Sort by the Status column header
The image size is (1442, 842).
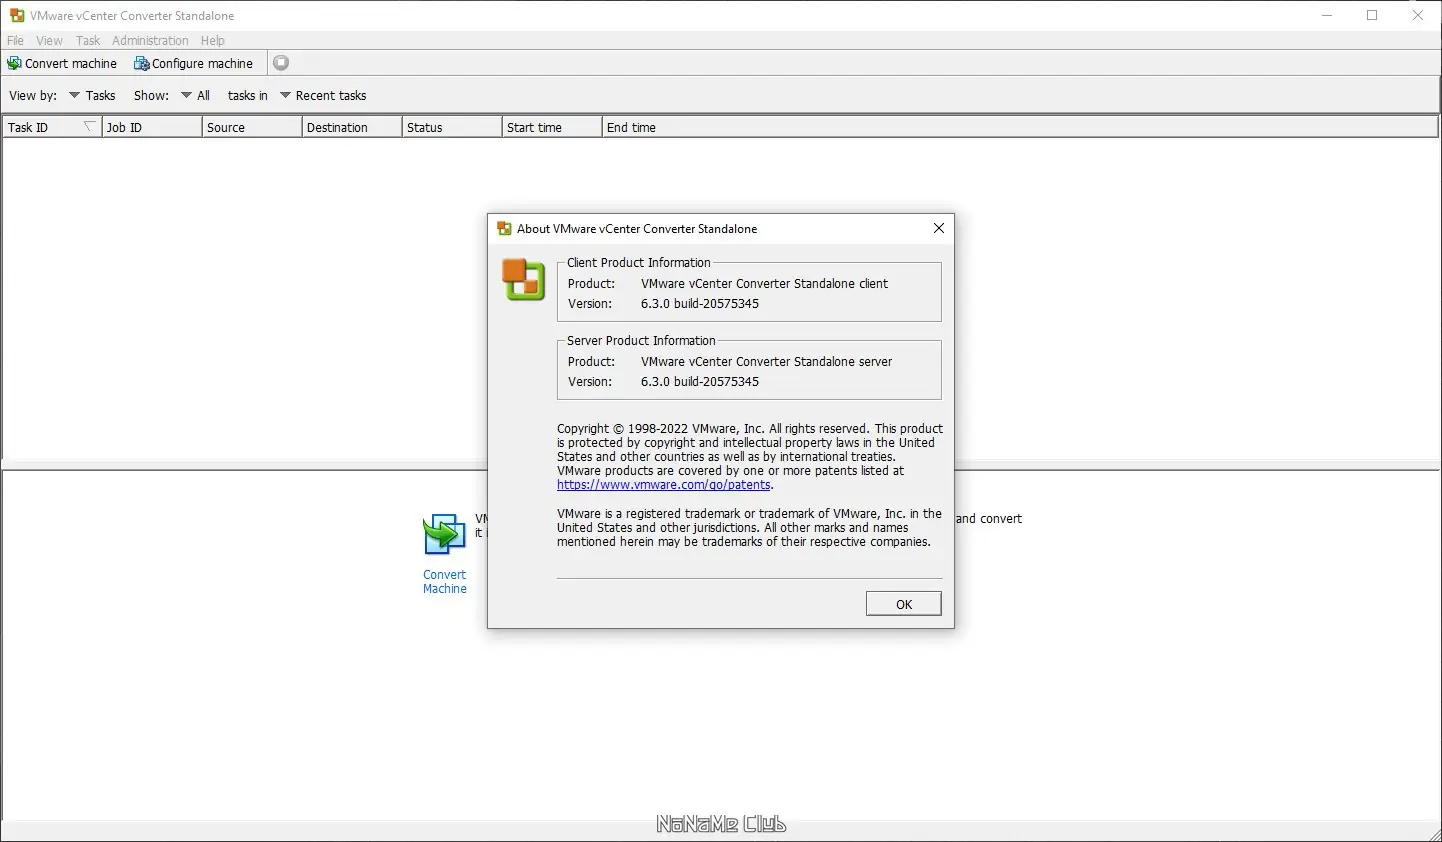point(452,127)
